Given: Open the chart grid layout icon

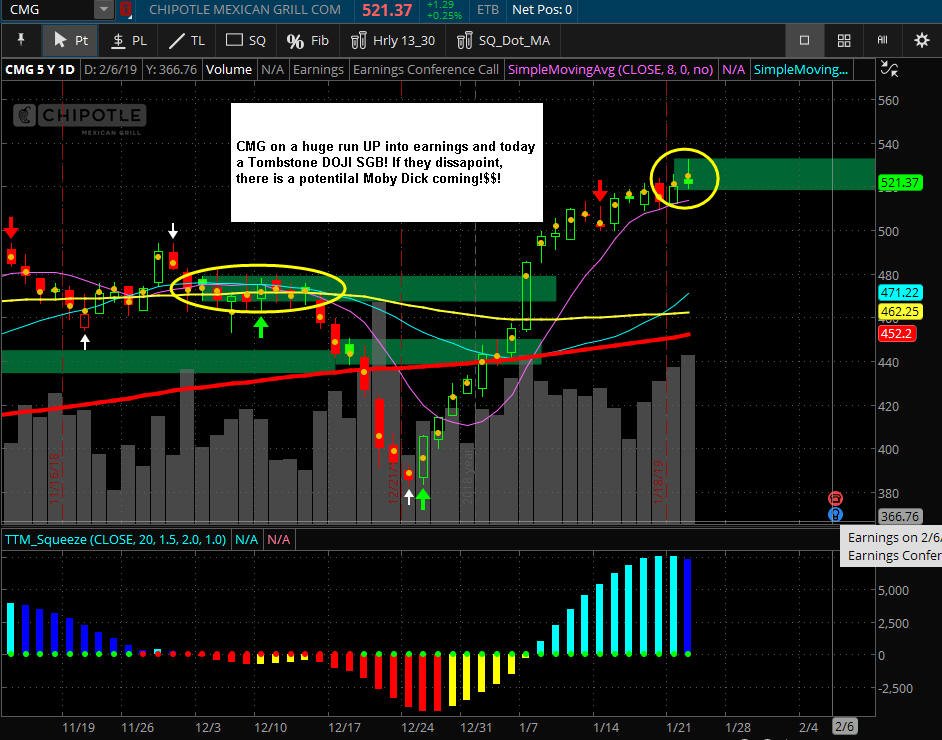Looking at the screenshot, I should [x=844, y=40].
